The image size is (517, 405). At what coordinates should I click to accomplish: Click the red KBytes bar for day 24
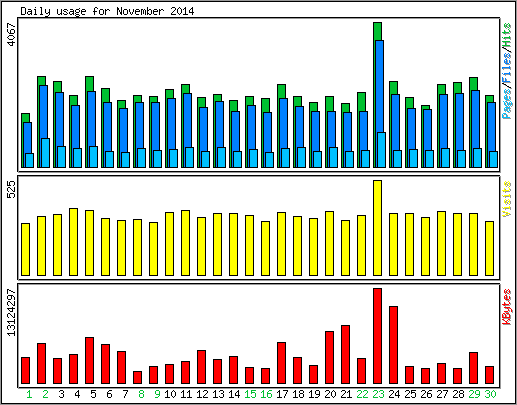(x=393, y=345)
